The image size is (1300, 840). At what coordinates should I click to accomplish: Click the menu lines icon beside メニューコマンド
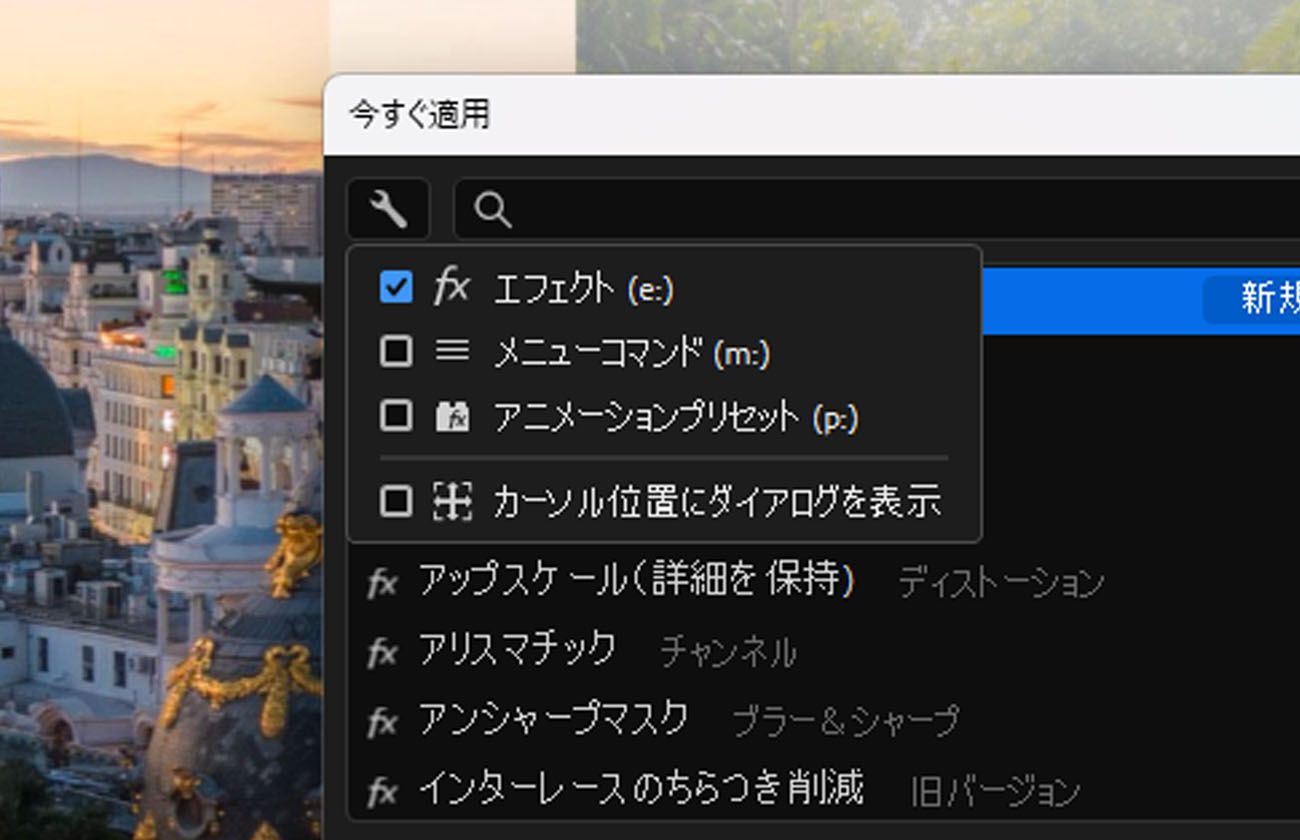[x=452, y=351]
